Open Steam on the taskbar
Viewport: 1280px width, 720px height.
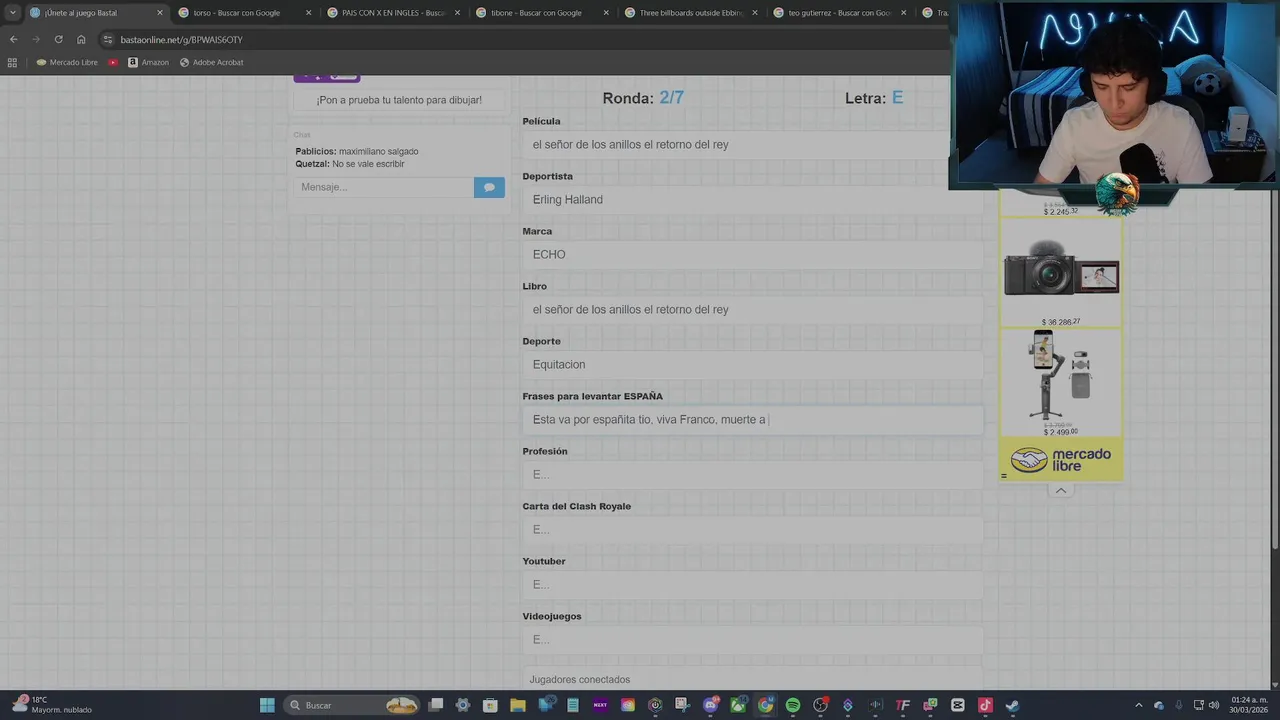tap(1012, 705)
